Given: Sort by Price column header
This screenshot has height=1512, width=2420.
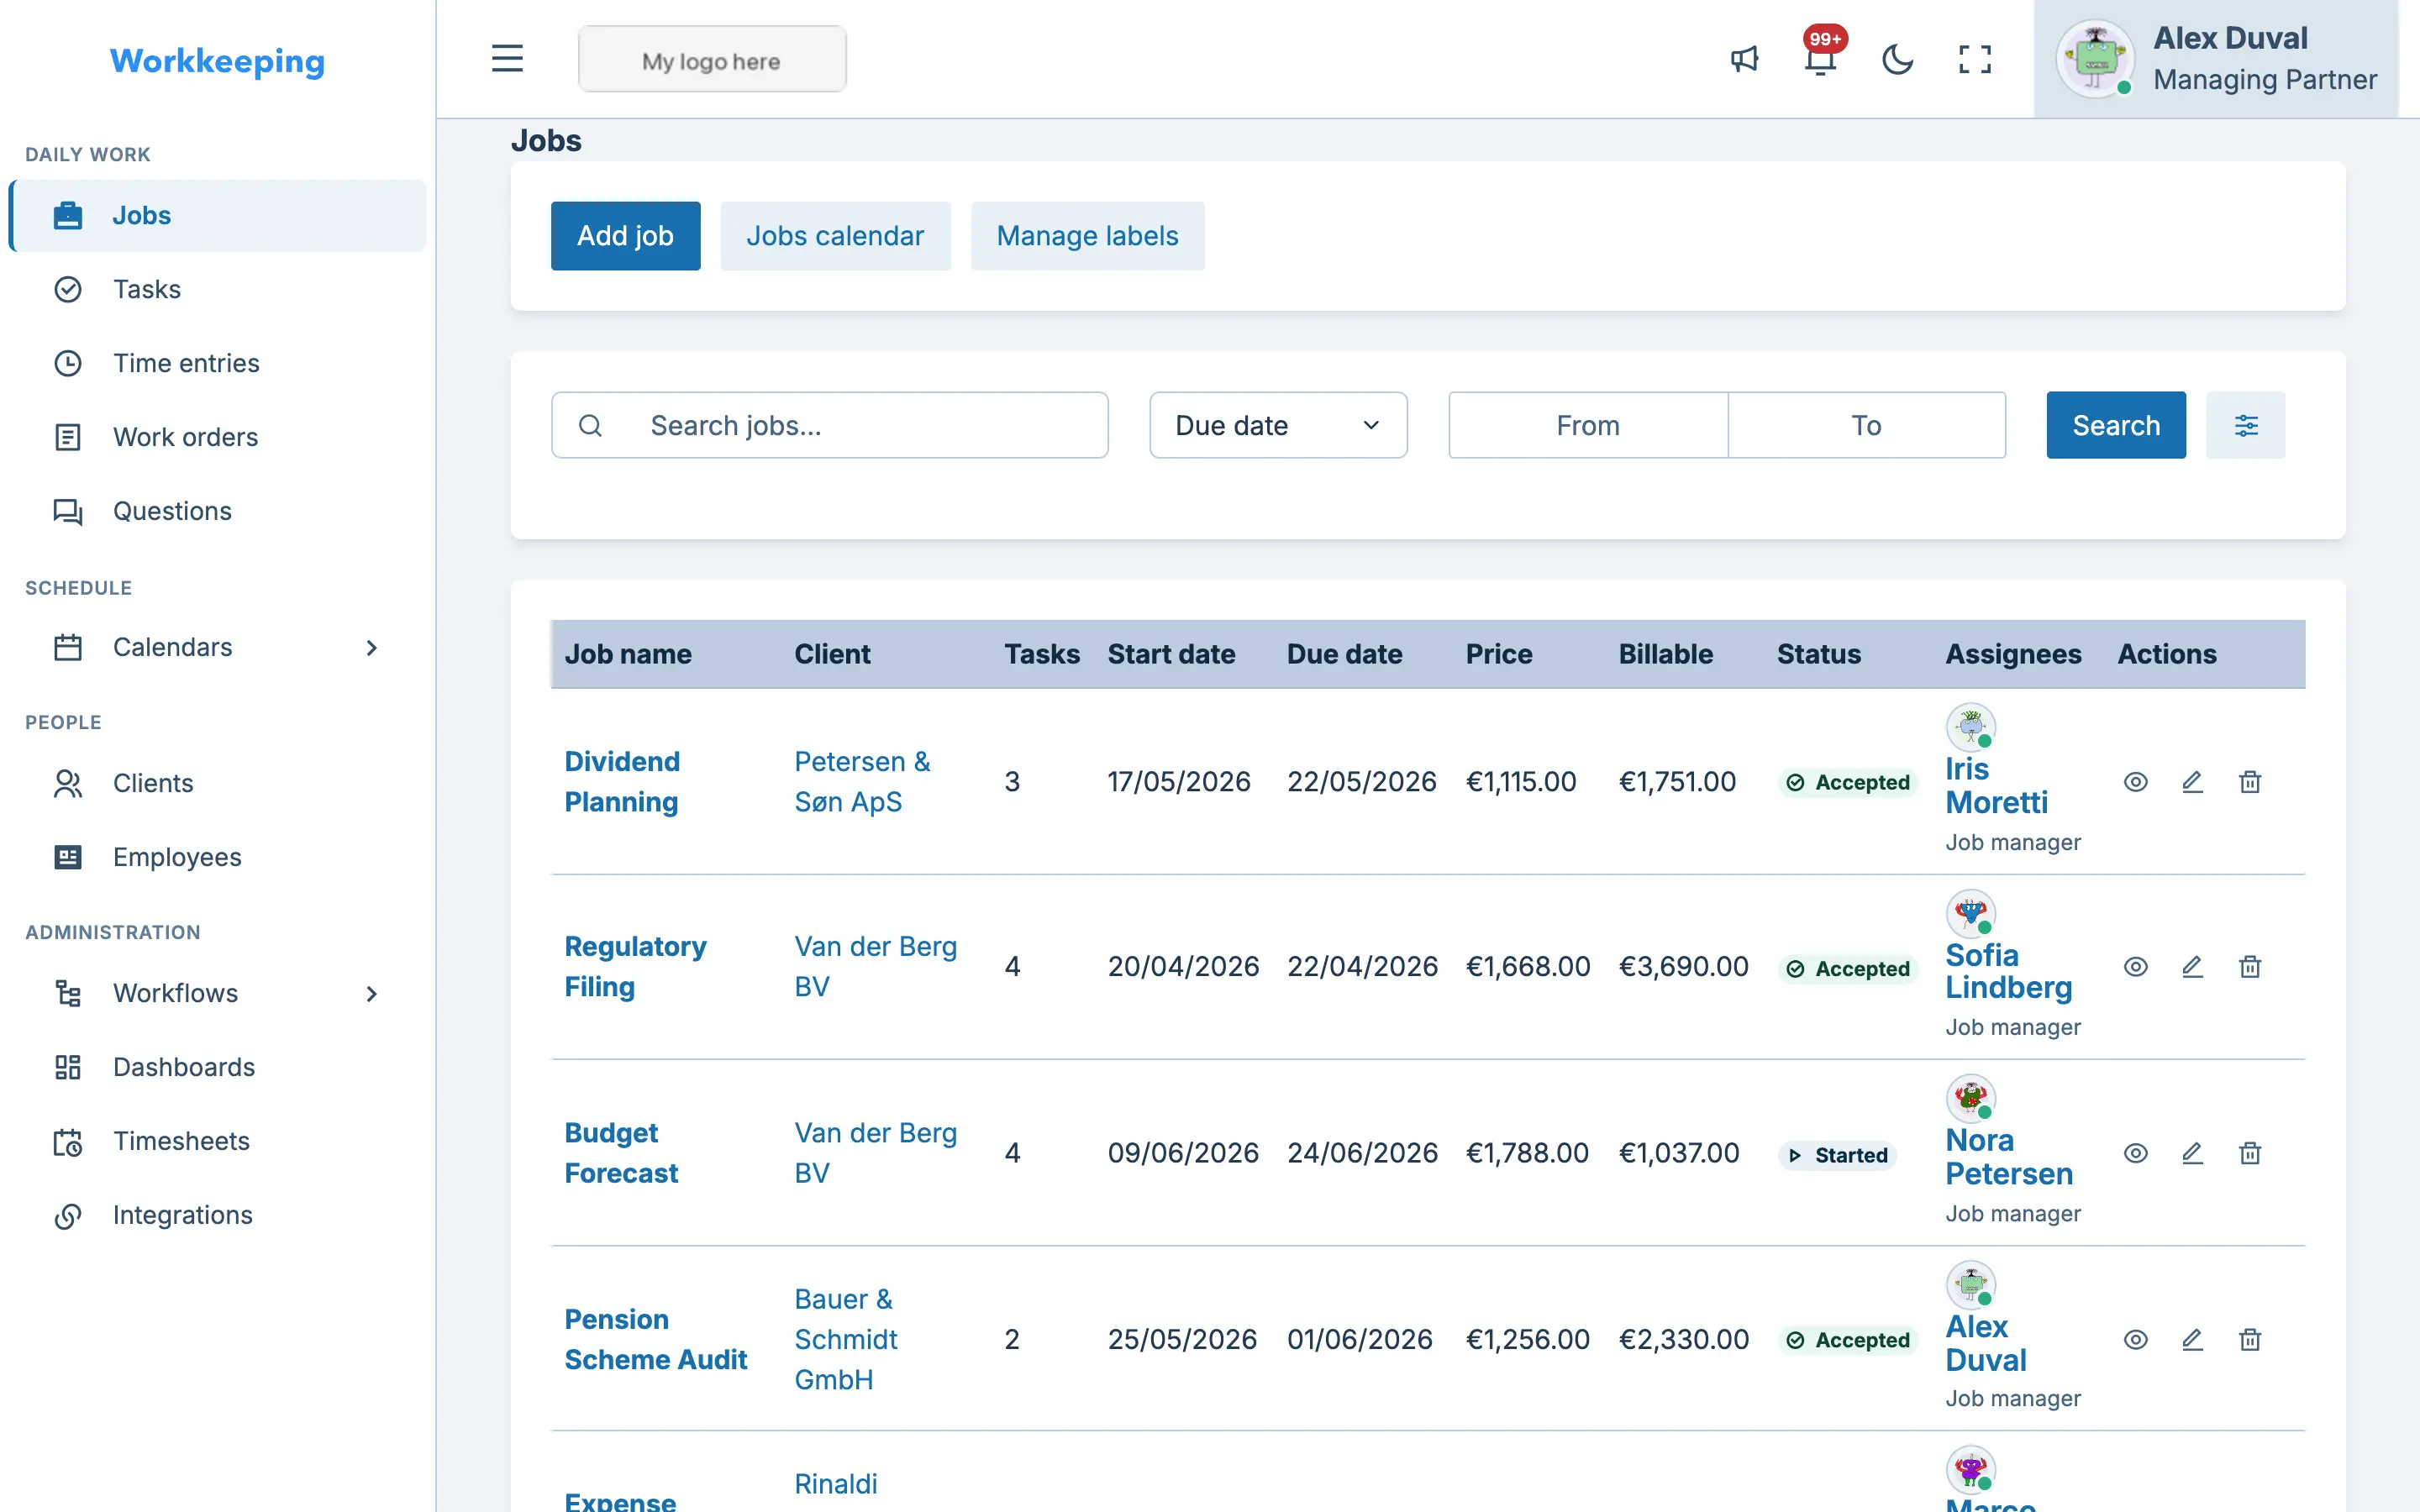Looking at the screenshot, I should tap(1498, 654).
